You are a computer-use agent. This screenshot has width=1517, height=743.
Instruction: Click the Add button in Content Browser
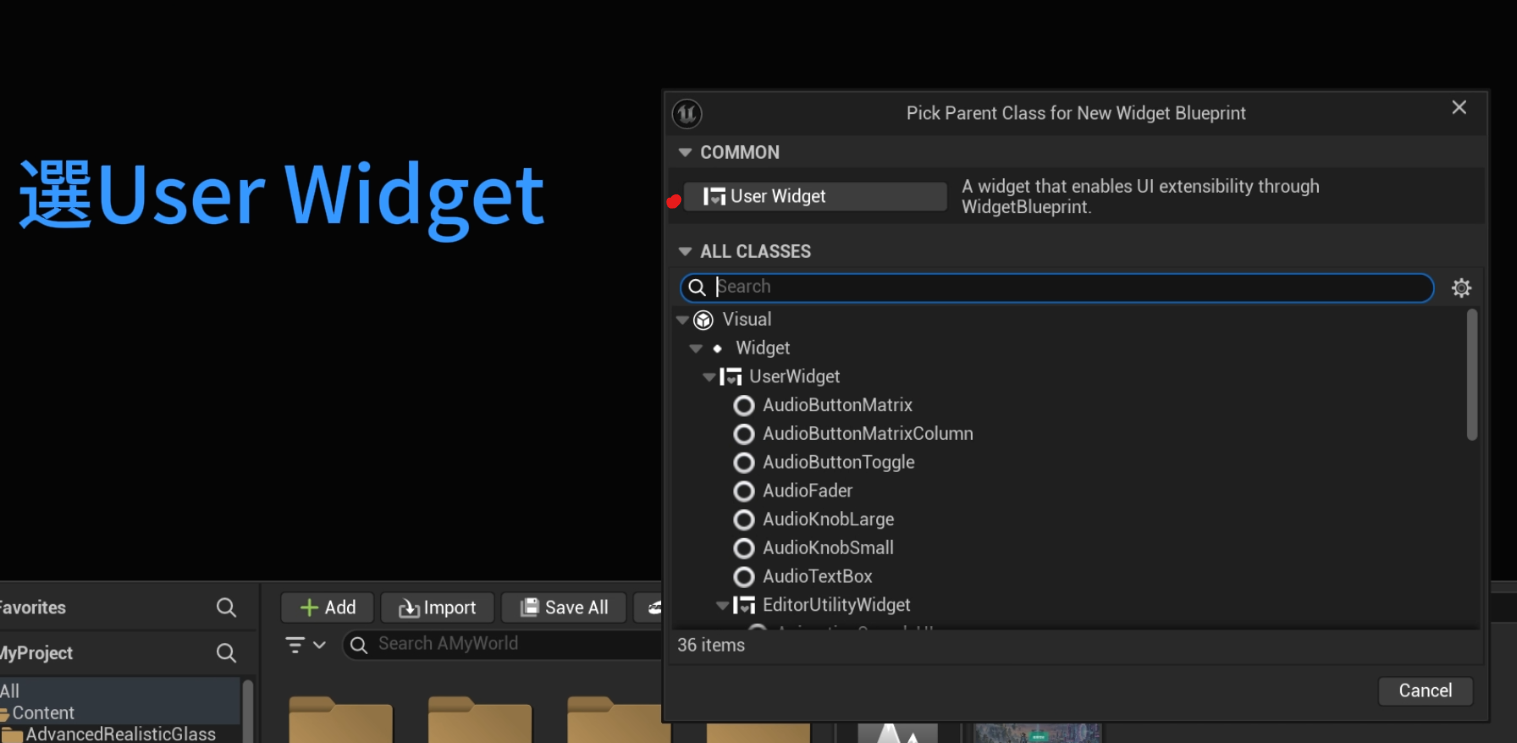coord(327,608)
